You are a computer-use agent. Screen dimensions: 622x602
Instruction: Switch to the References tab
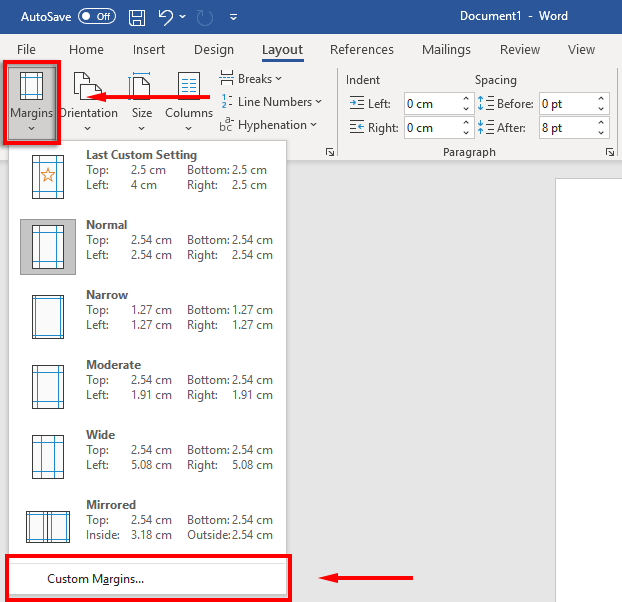pyautogui.click(x=361, y=50)
